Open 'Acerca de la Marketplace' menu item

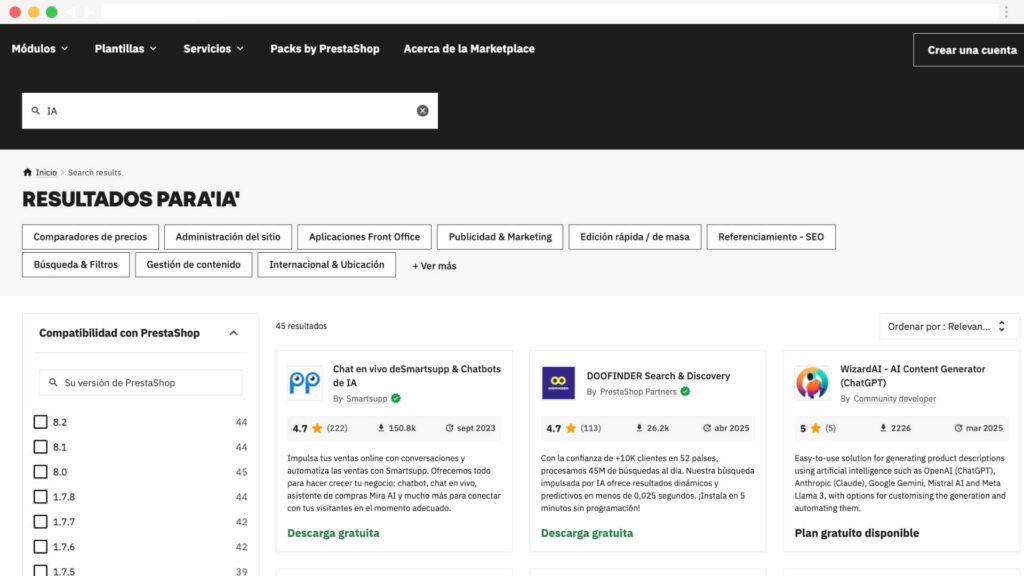tap(468, 48)
